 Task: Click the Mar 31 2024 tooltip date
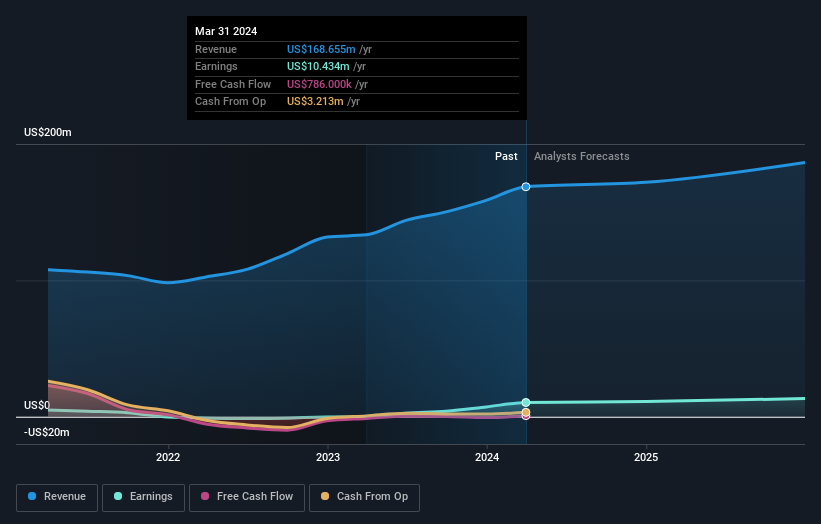[x=226, y=31]
